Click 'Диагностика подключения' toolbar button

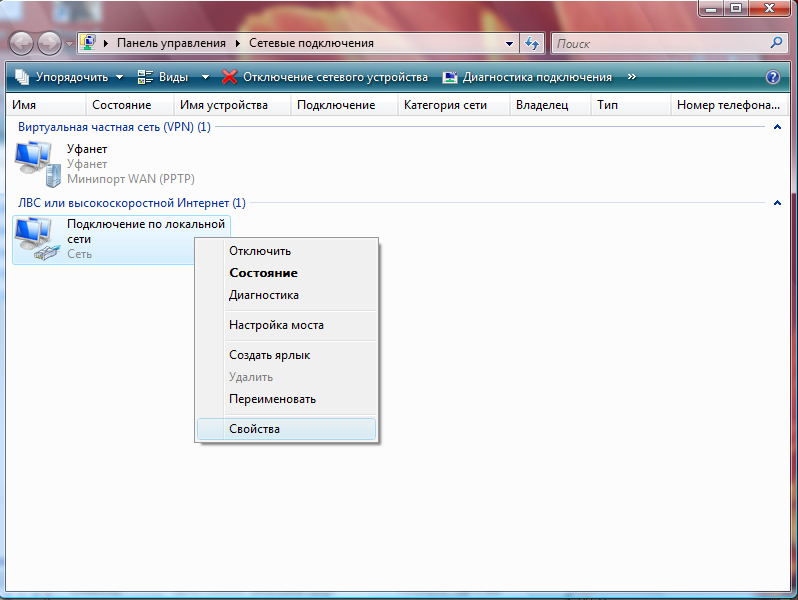[x=527, y=77]
